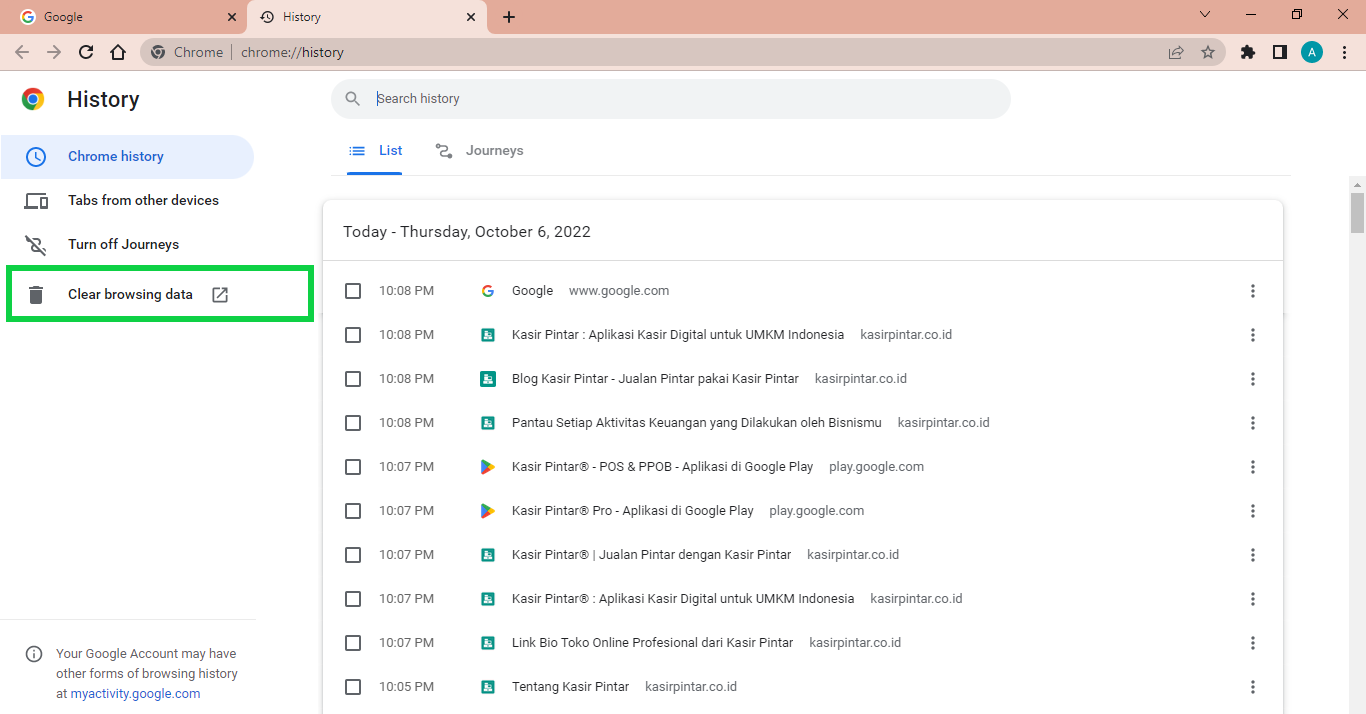
Task: Visit myactivity.google.com link
Action: pos(135,694)
